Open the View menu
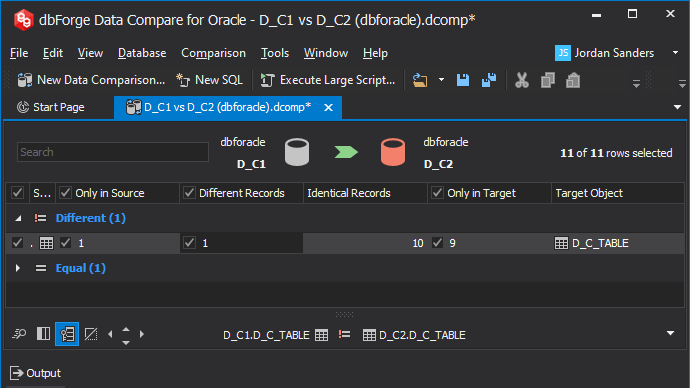The height and width of the screenshot is (388, 690). pyautogui.click(x=90, y=53)
